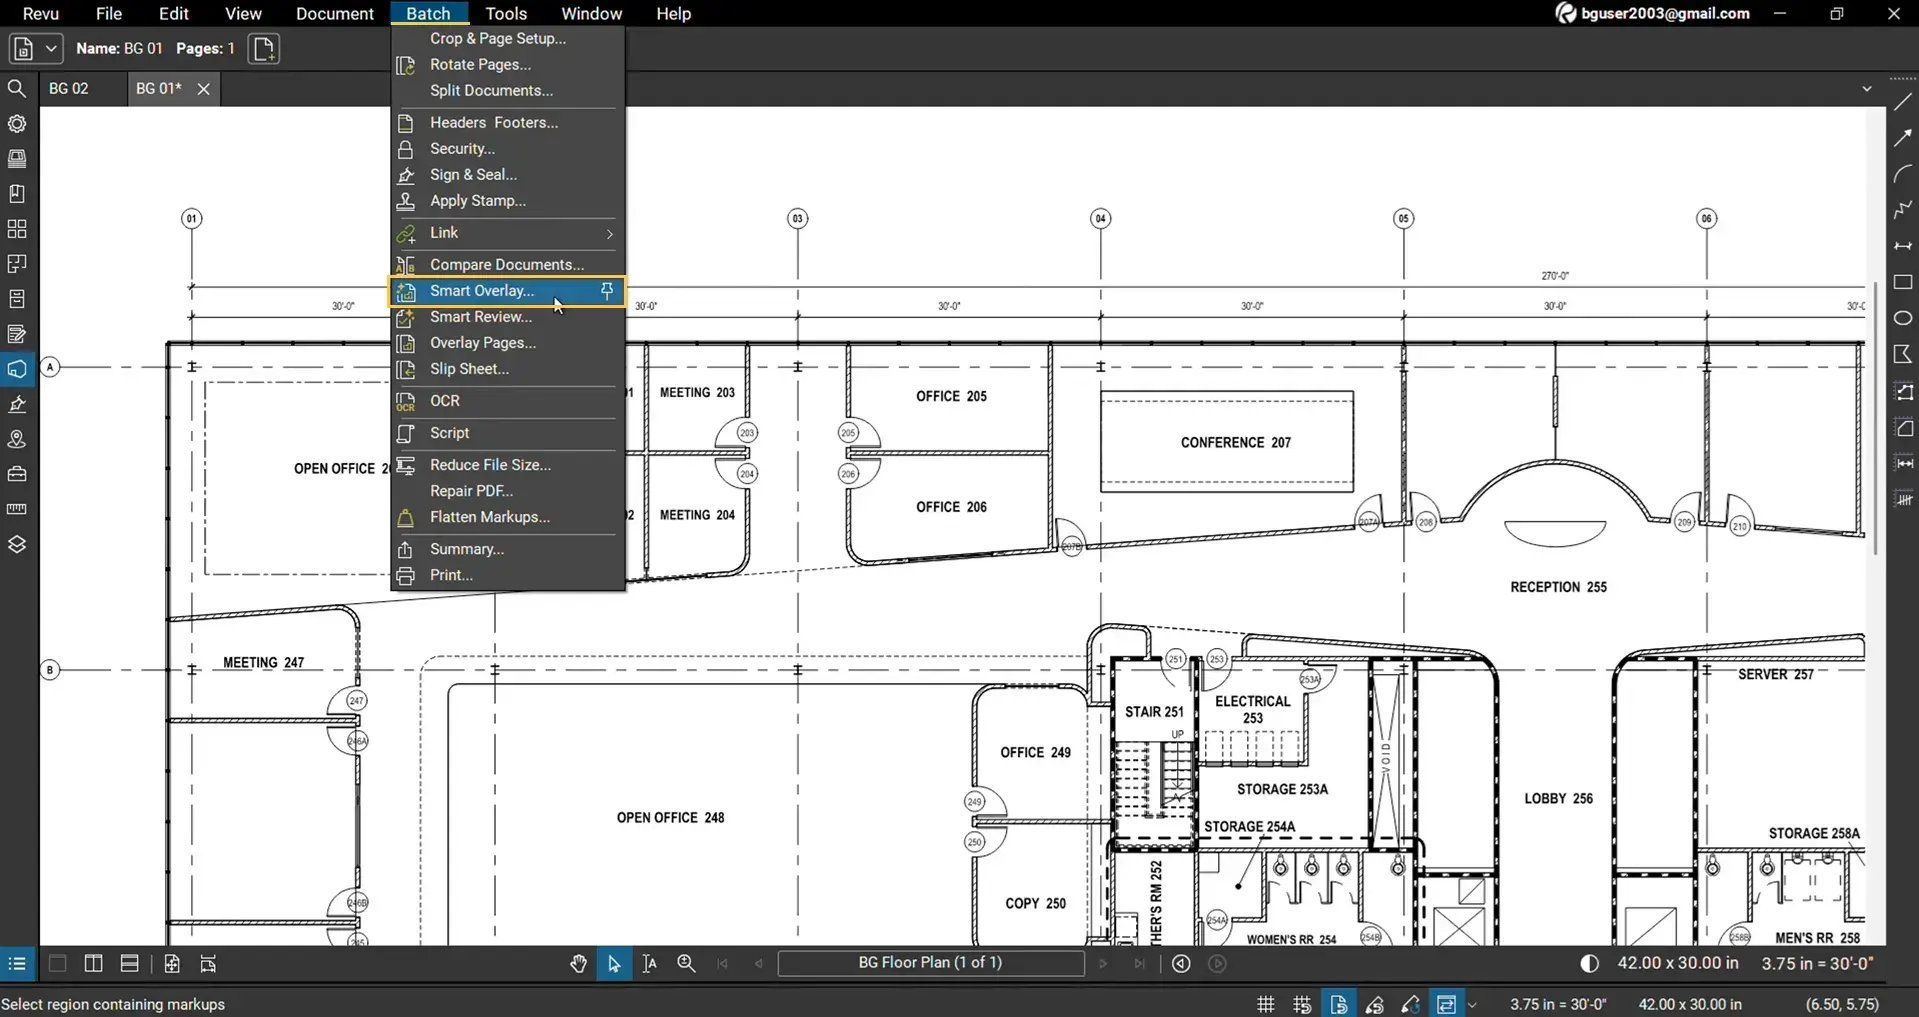
Task: Open the View menu
Action: [243, 14]
